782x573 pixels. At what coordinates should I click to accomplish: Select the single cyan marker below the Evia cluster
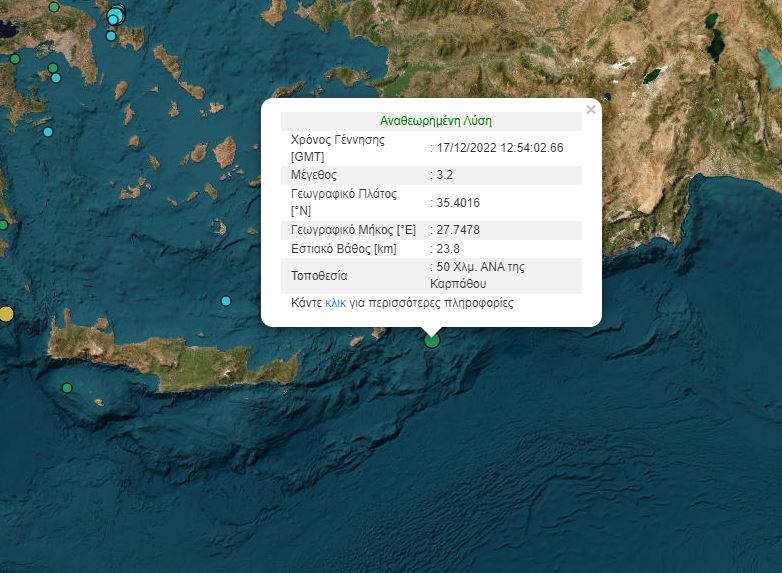[x=111, y=36]
